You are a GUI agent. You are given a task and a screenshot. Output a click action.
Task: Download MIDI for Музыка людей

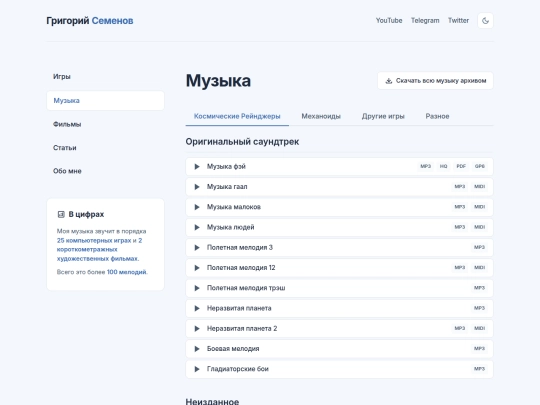click(x=480, y=227)
